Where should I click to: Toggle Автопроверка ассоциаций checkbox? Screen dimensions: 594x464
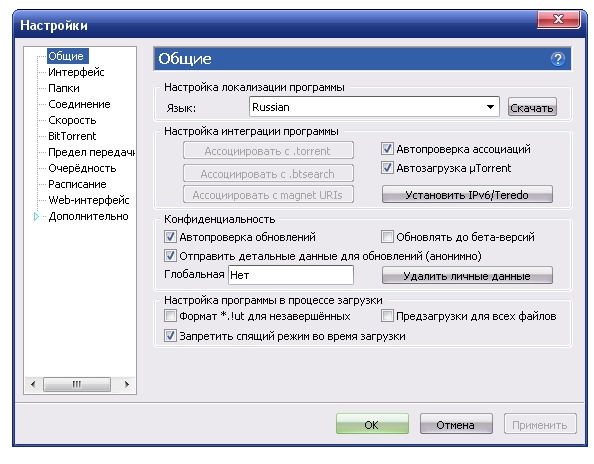387,149
